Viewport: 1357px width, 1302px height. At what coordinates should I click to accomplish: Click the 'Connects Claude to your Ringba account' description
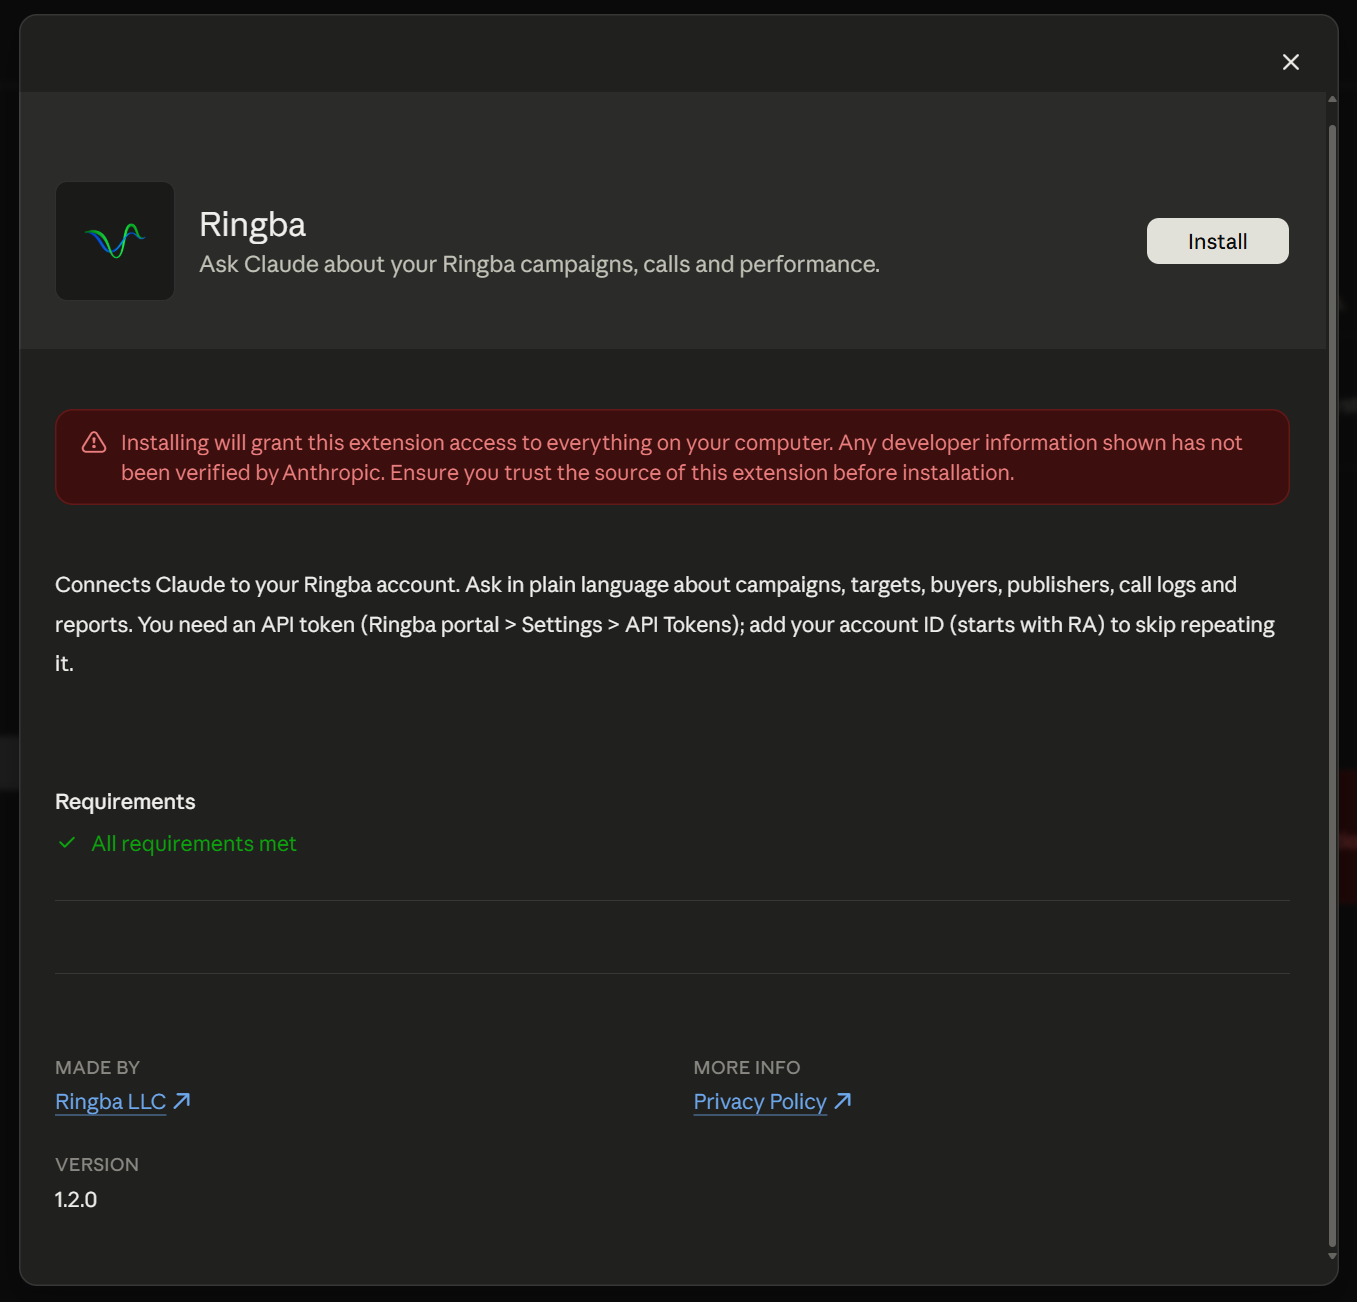click(x=665, y=623)
